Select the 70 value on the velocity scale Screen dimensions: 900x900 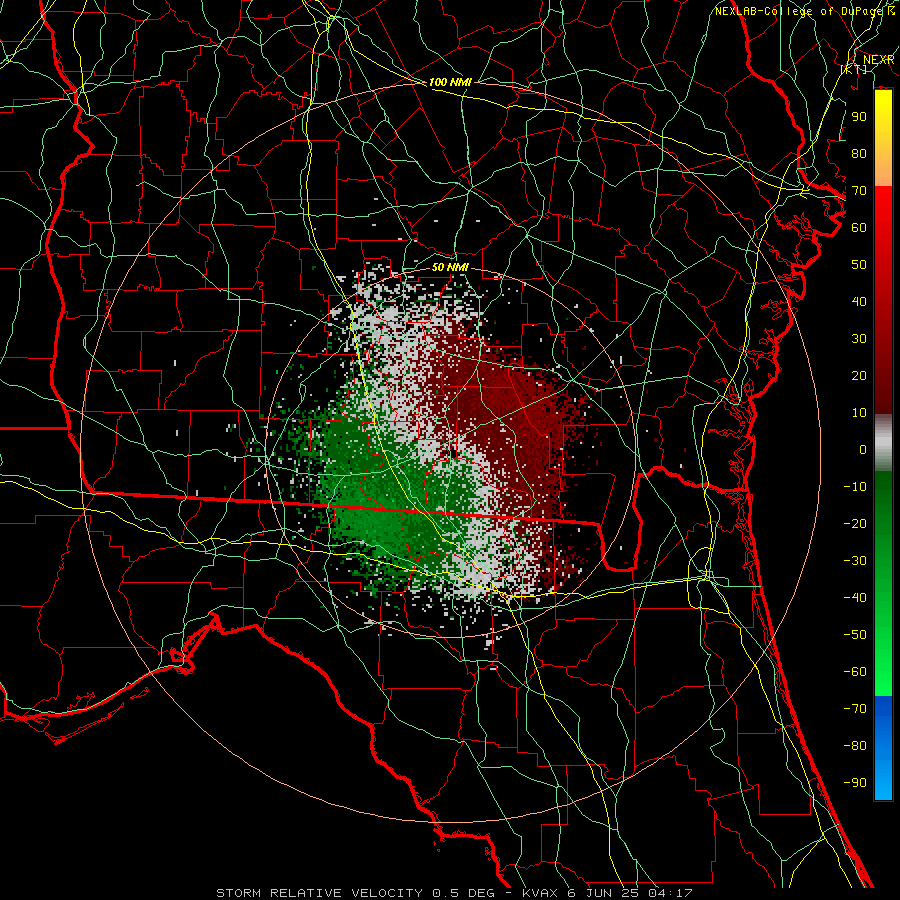tap(859, 191)
